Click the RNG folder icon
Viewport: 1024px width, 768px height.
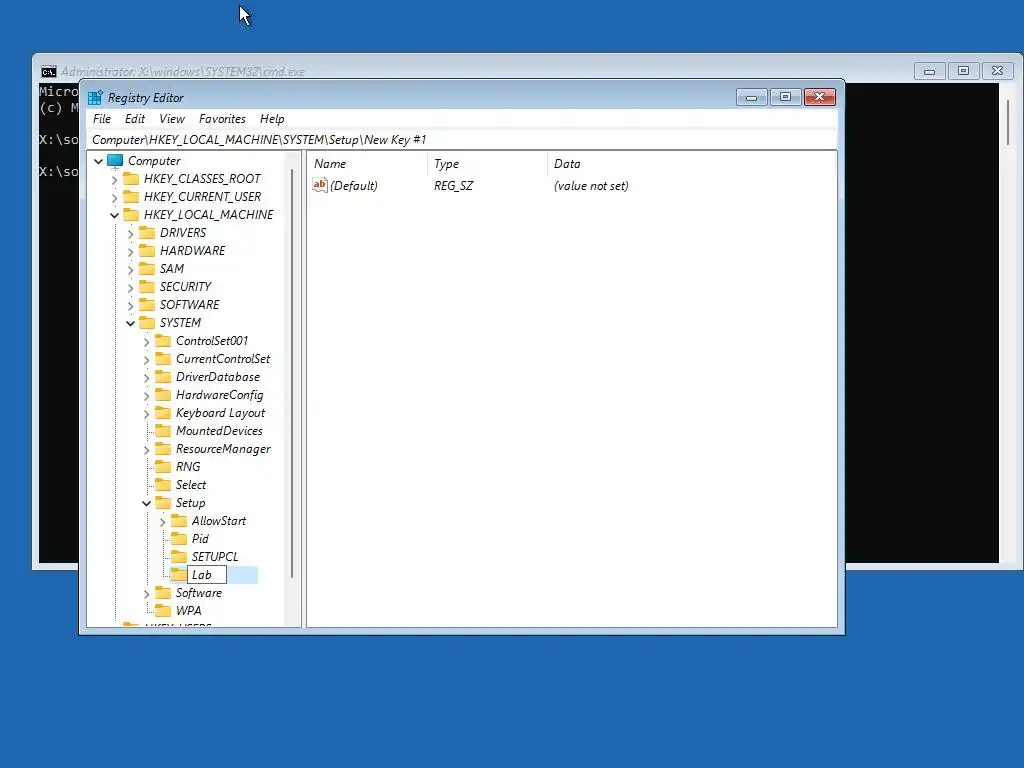pos(163,466)
